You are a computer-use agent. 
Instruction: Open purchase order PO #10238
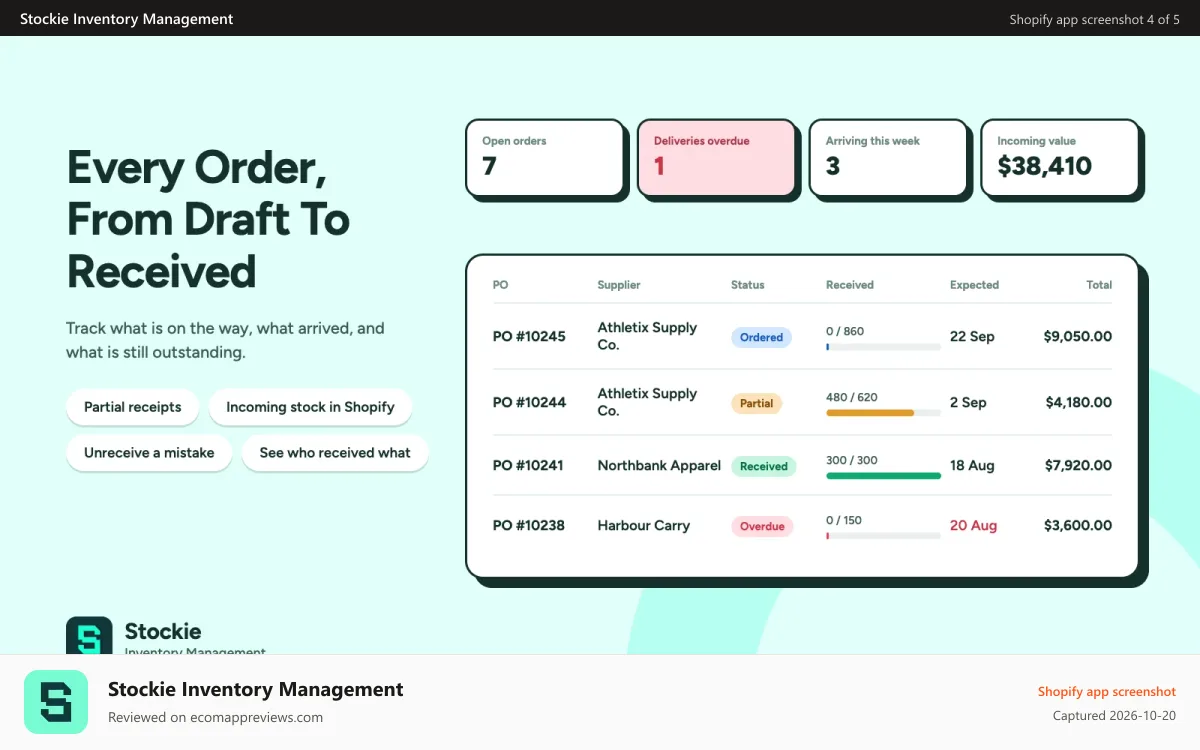(x=529, y=525)
